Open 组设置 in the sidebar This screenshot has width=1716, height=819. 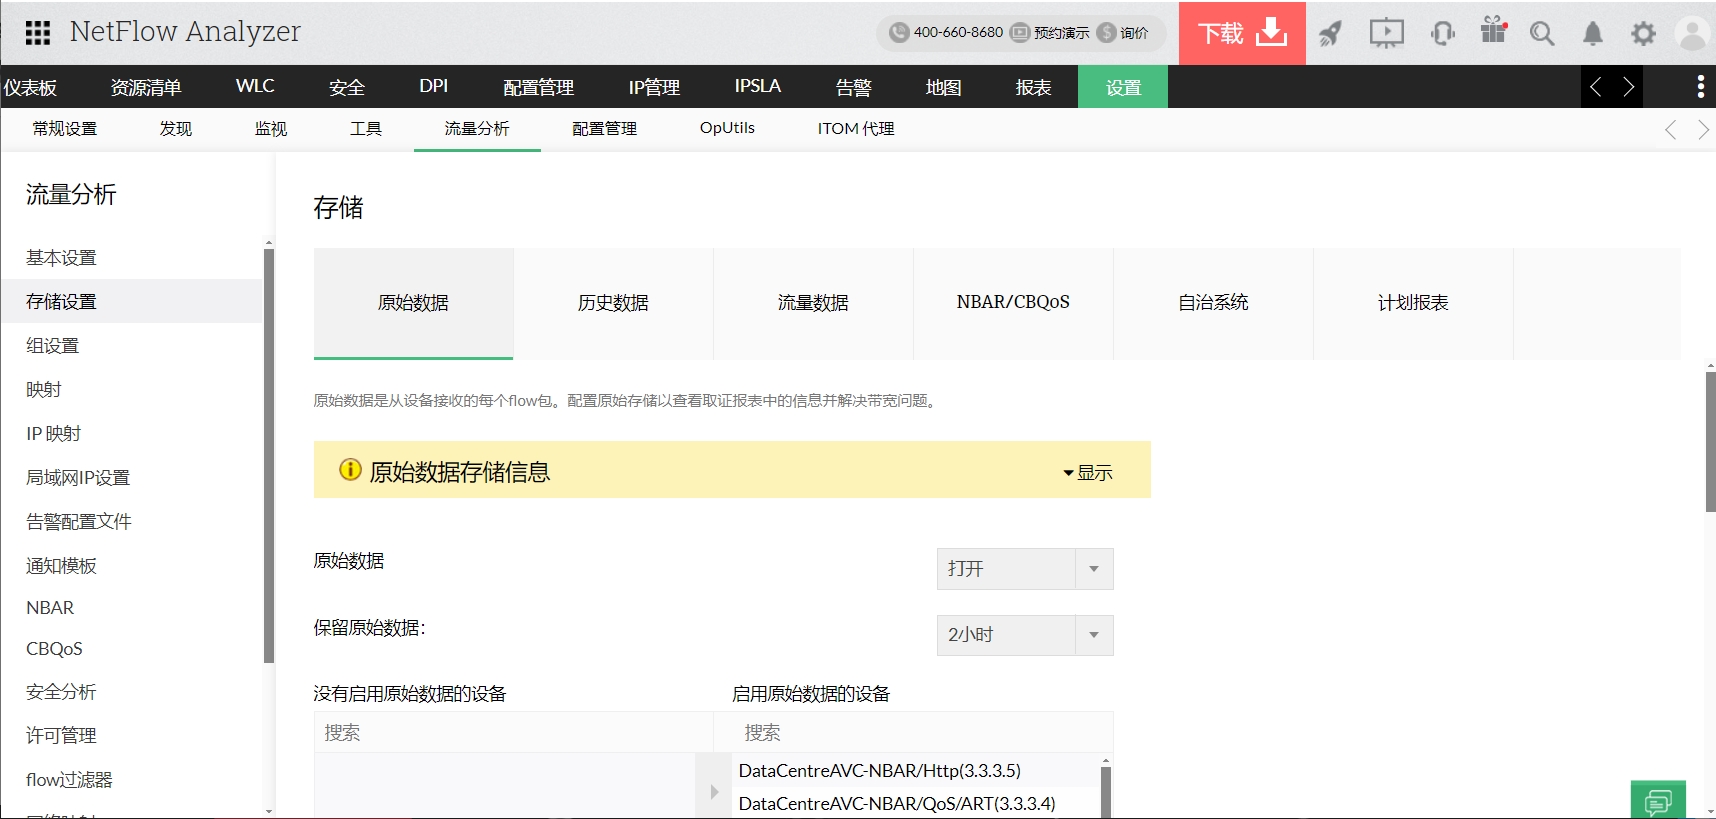pos(52,346)
